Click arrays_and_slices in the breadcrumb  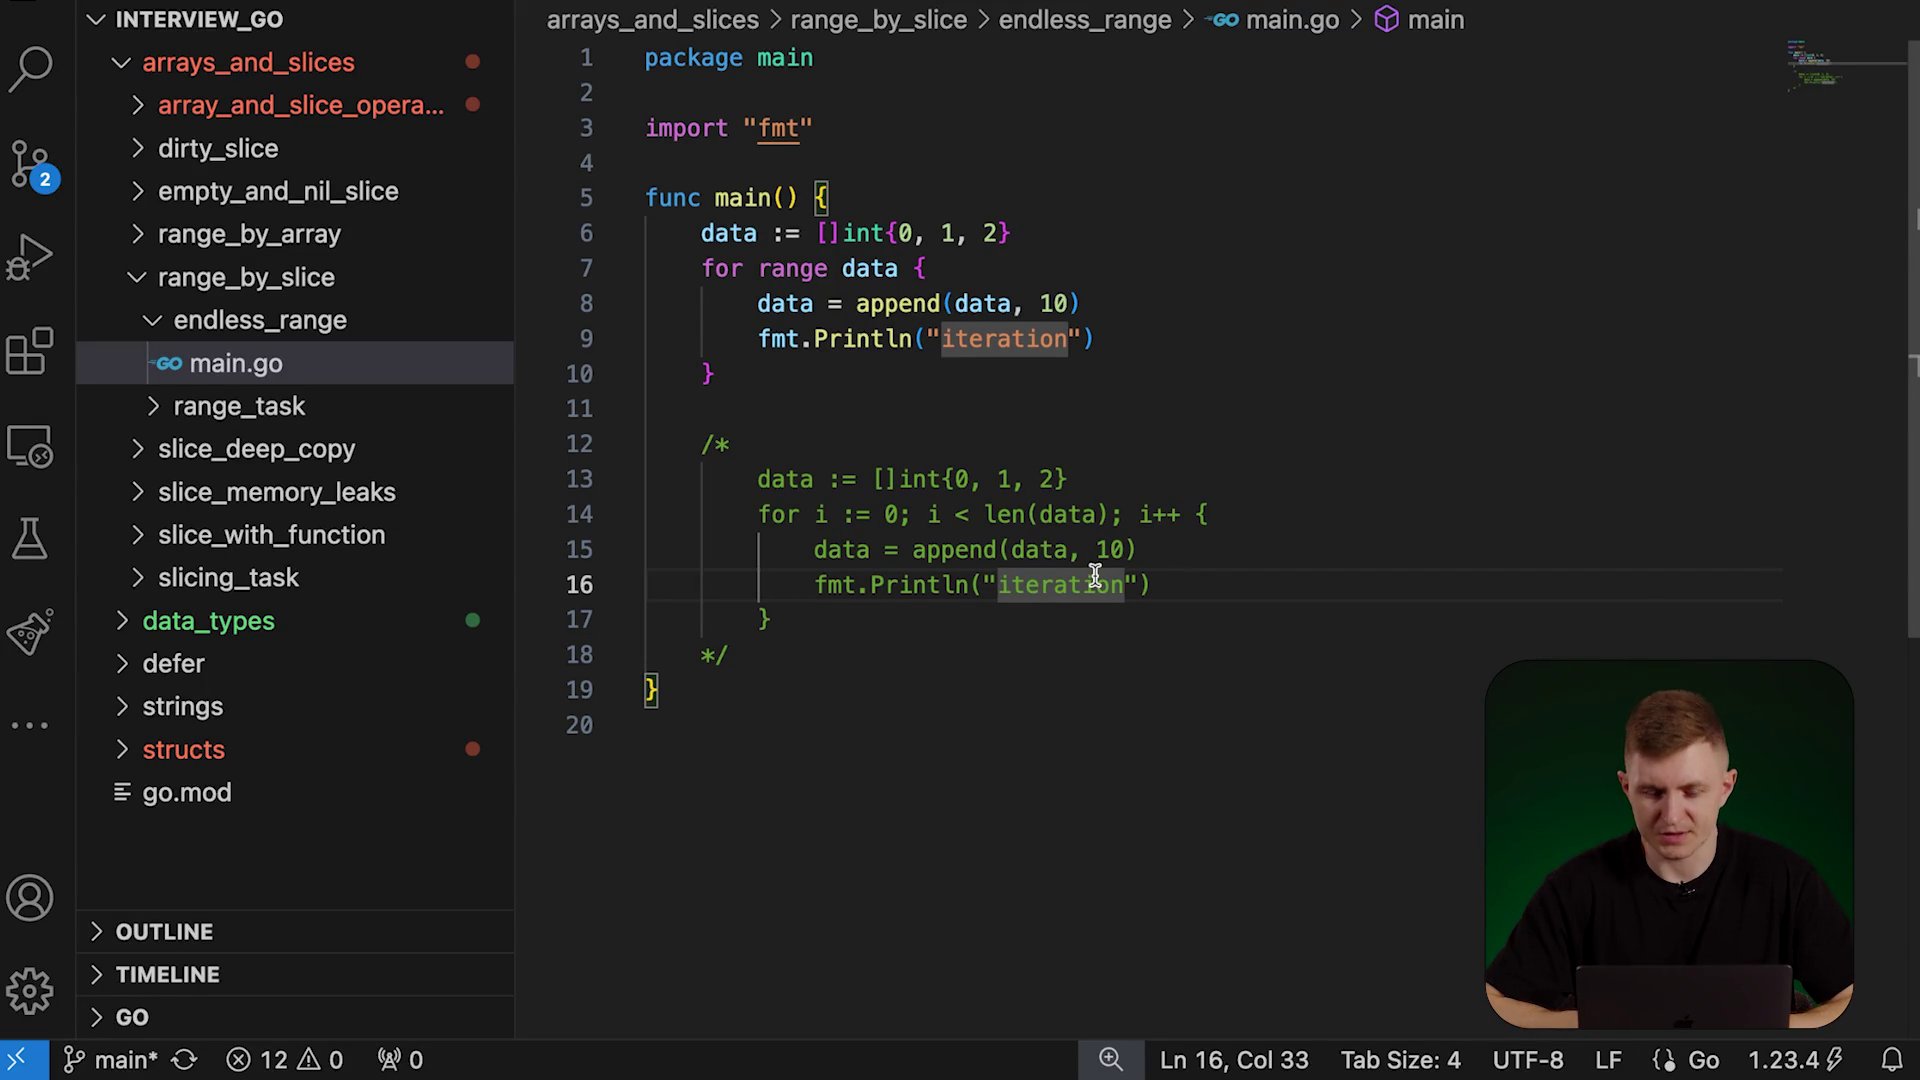click(652, 20)
